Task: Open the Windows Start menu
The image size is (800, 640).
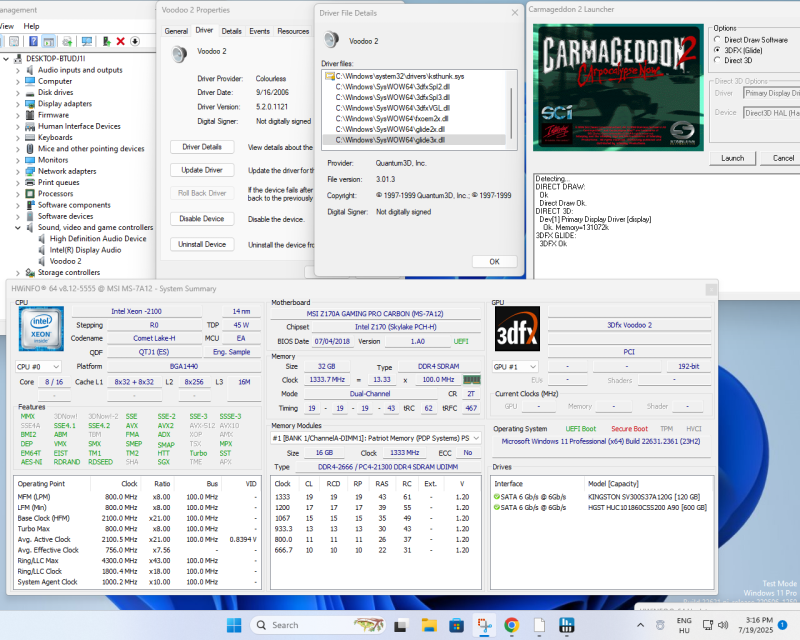Action: coord(234,625)
